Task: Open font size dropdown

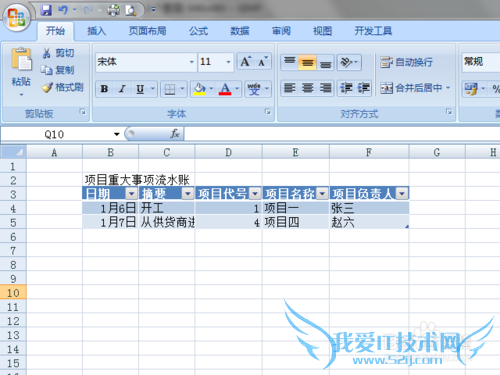Action: pyautogui.click(x=228, y=62)
